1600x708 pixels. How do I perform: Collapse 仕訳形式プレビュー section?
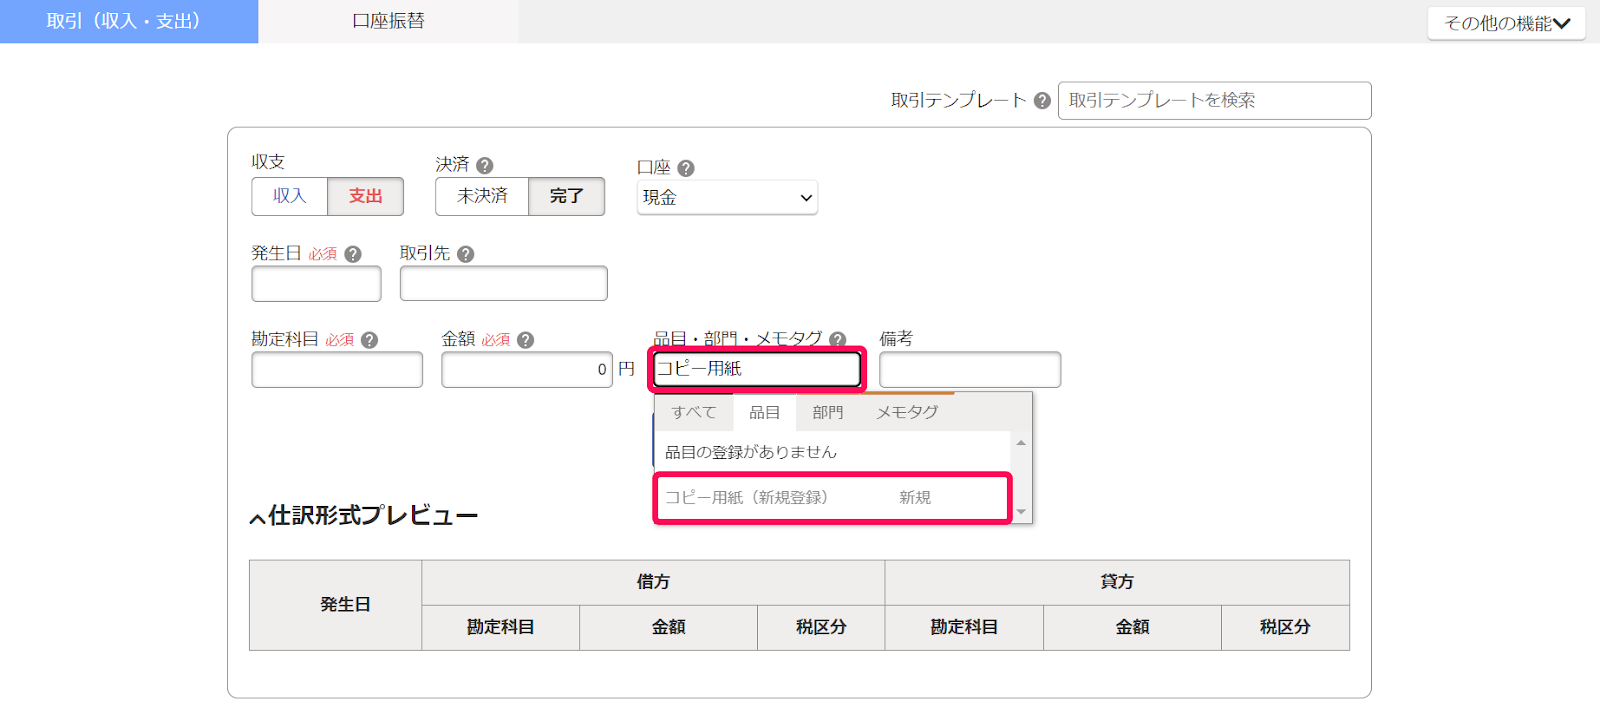(x=364, y=516)
